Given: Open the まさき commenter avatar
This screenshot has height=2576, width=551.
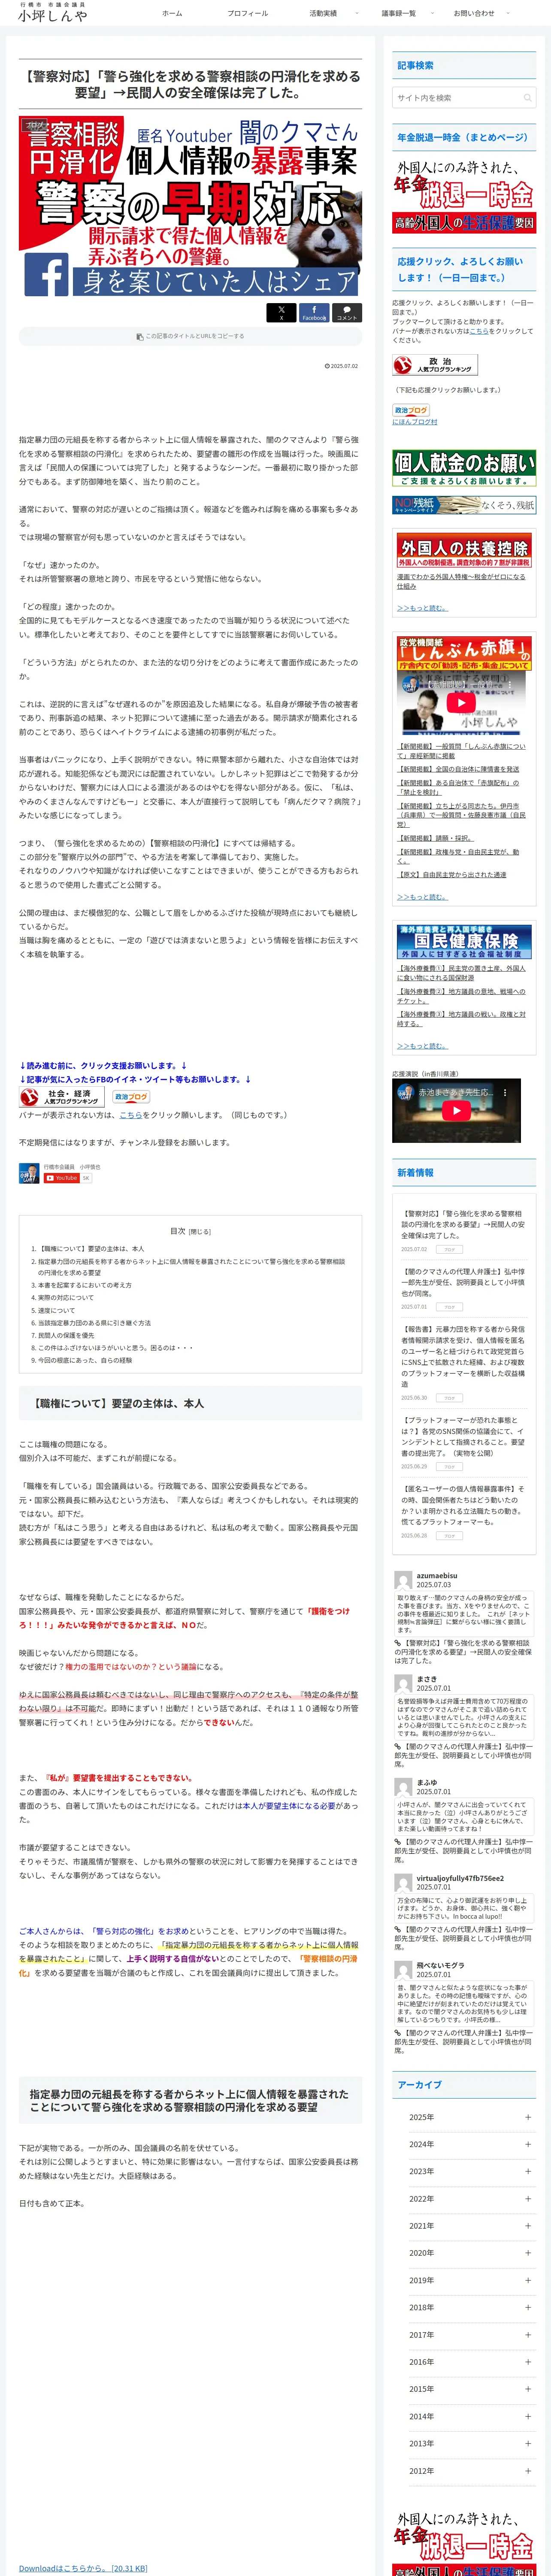Looking at the screenshot, I should (403, 1683).
